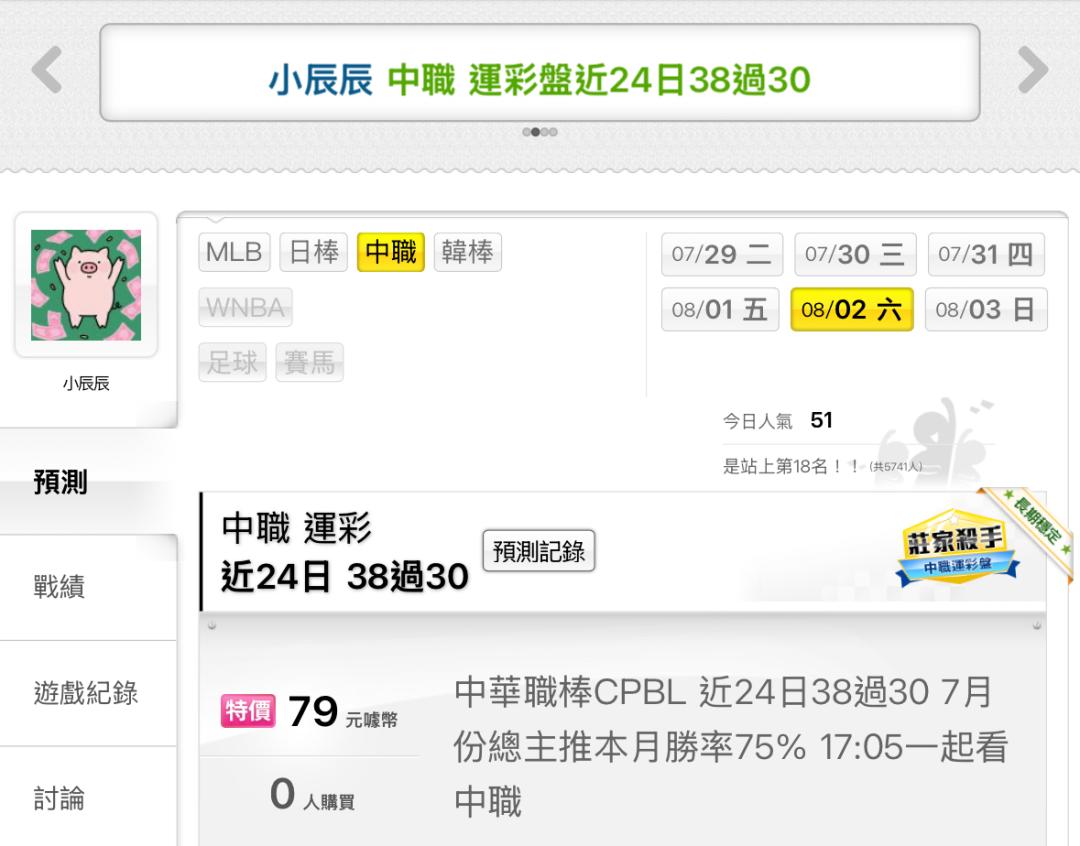Select the carousel pagination dots

(540, 132)
